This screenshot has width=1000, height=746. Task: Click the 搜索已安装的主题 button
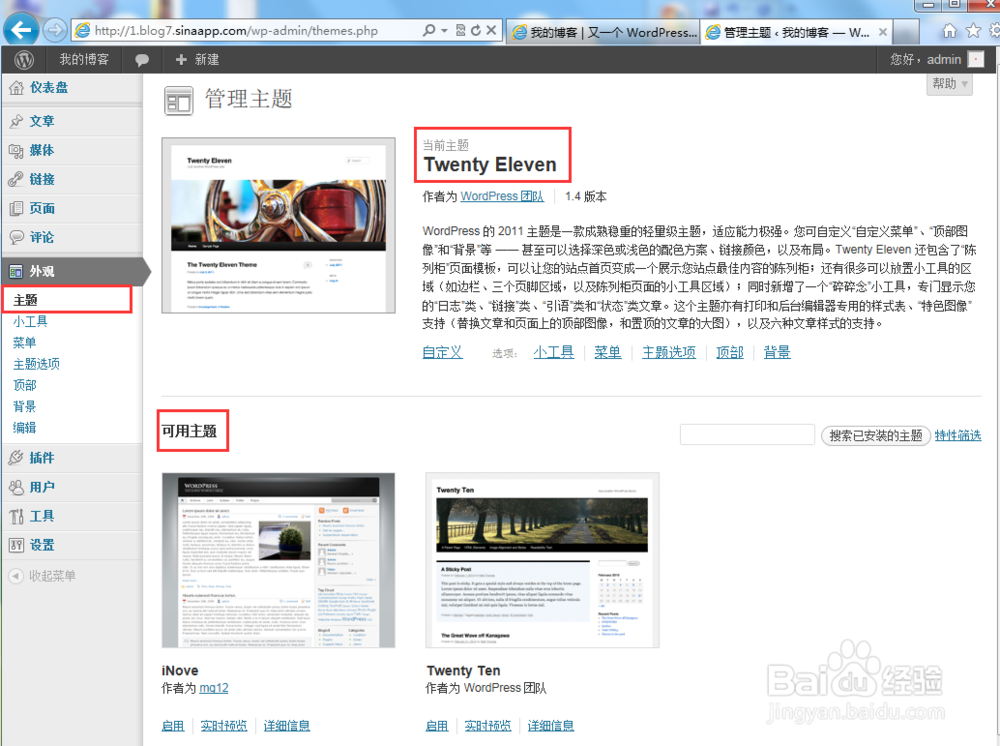tap(876, 435)
